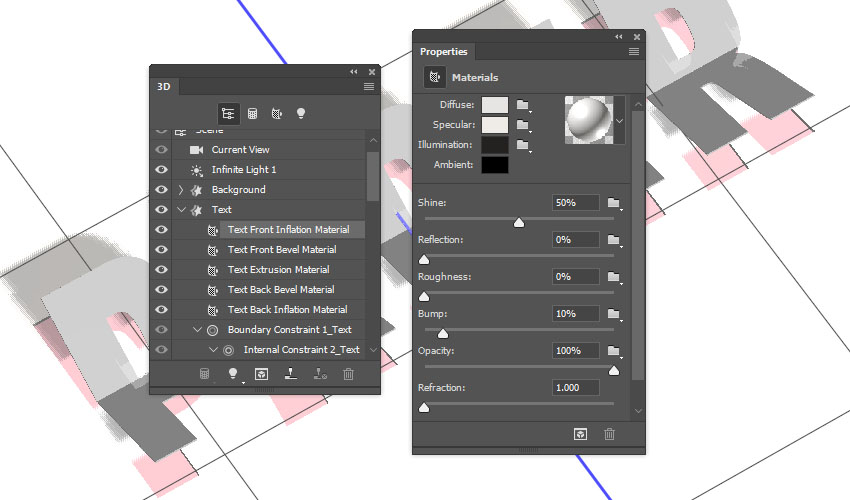Viewport: 850px width, 500px height.
Task: Toggle visibility of Current View
Action: point(162,150)
